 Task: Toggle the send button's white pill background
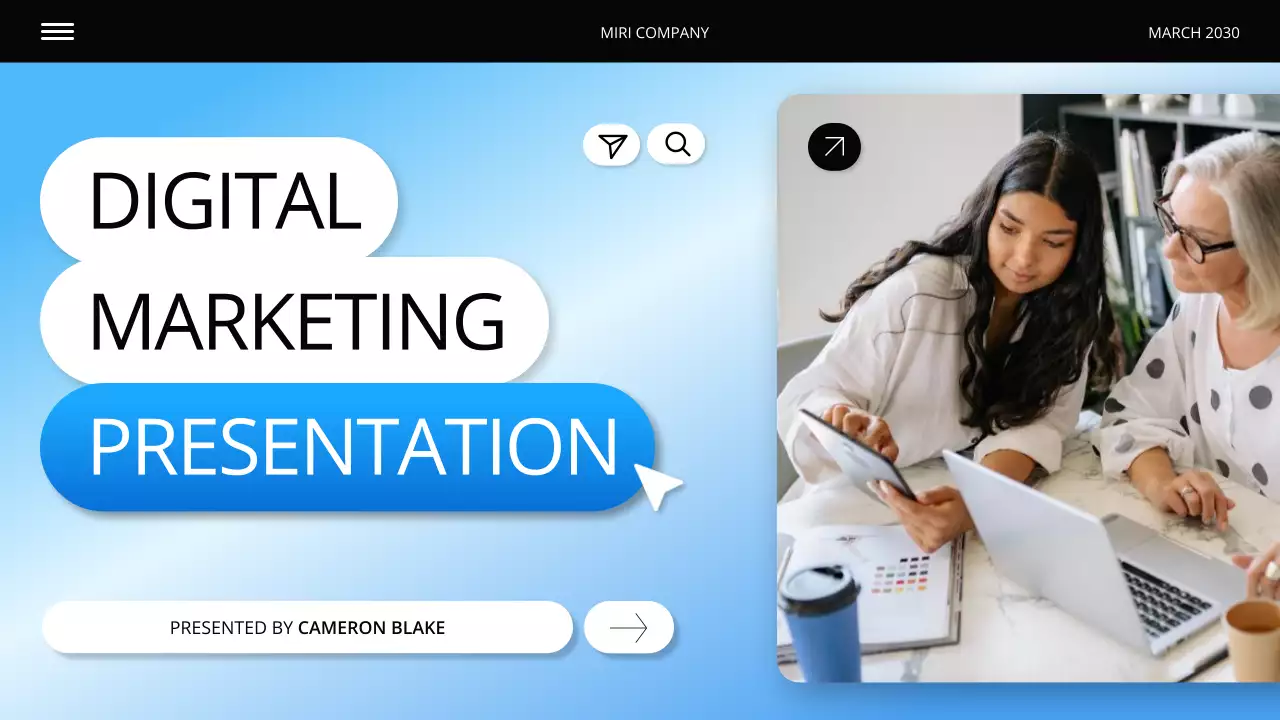[x=611, y=144]
